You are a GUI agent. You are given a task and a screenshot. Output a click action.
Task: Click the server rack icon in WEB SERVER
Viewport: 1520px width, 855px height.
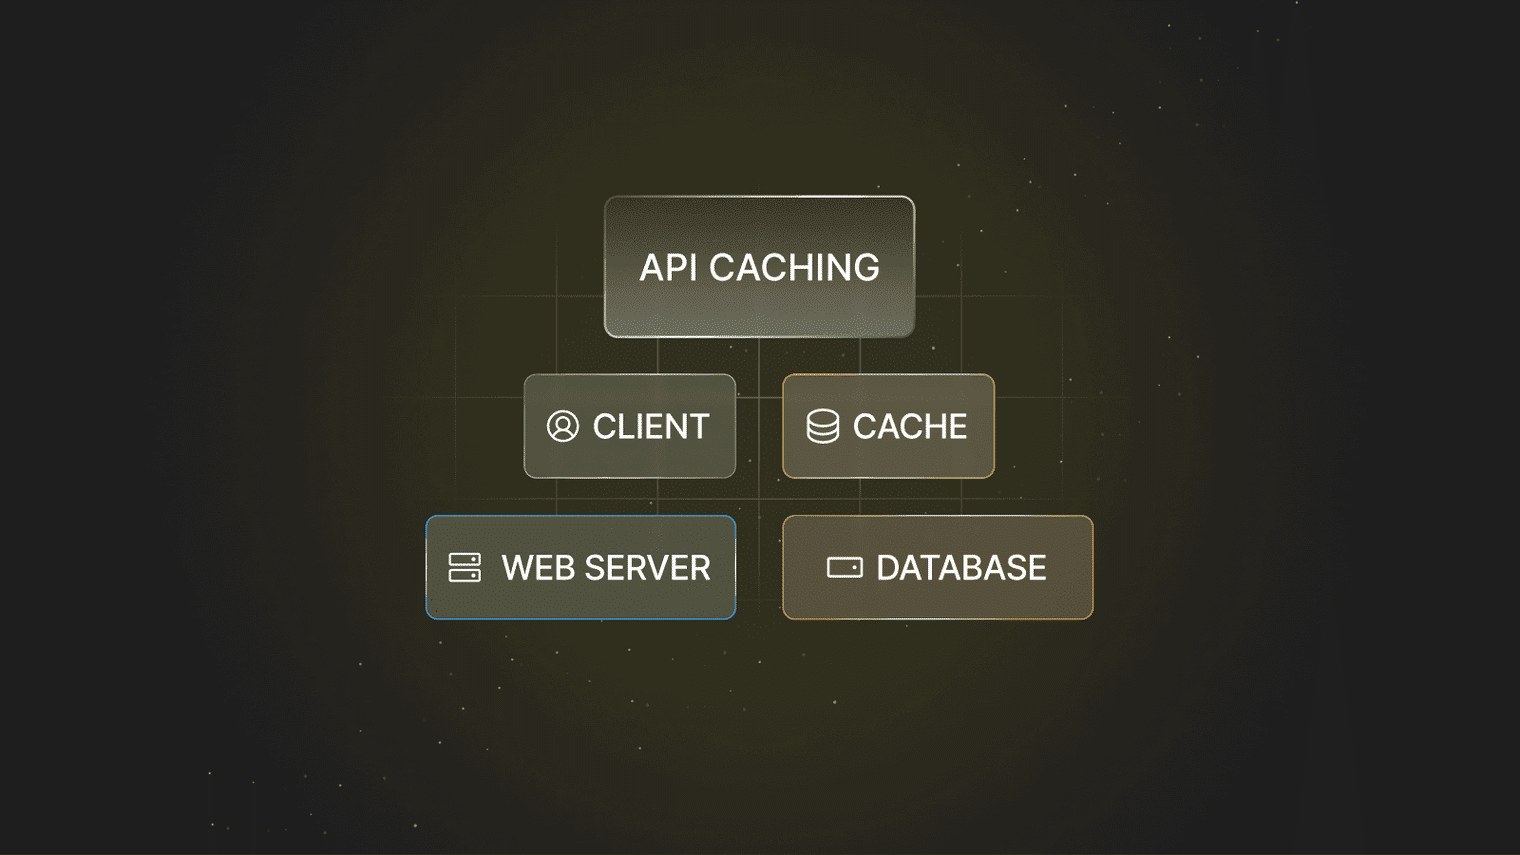click(465, 567)
